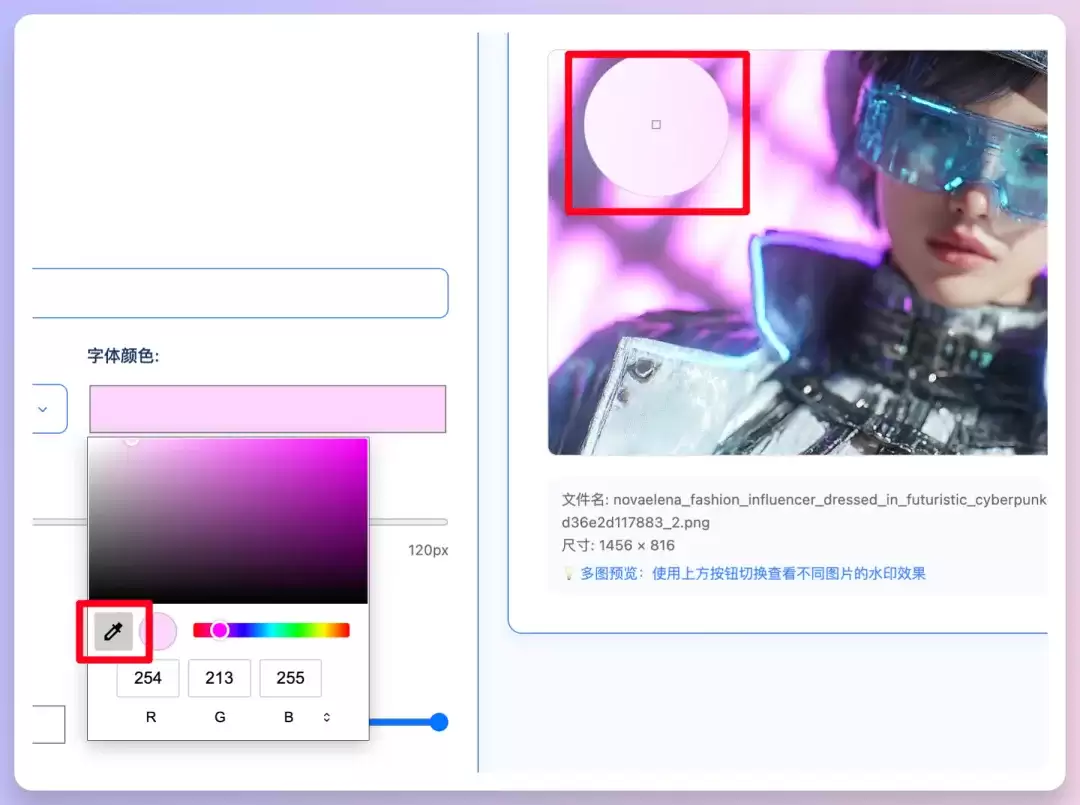Image resolution: width=1080 pixels, height=805 pixels.
Task: Click the pink 字体颜色 color swatch bar
Action: tap(268, 409)
